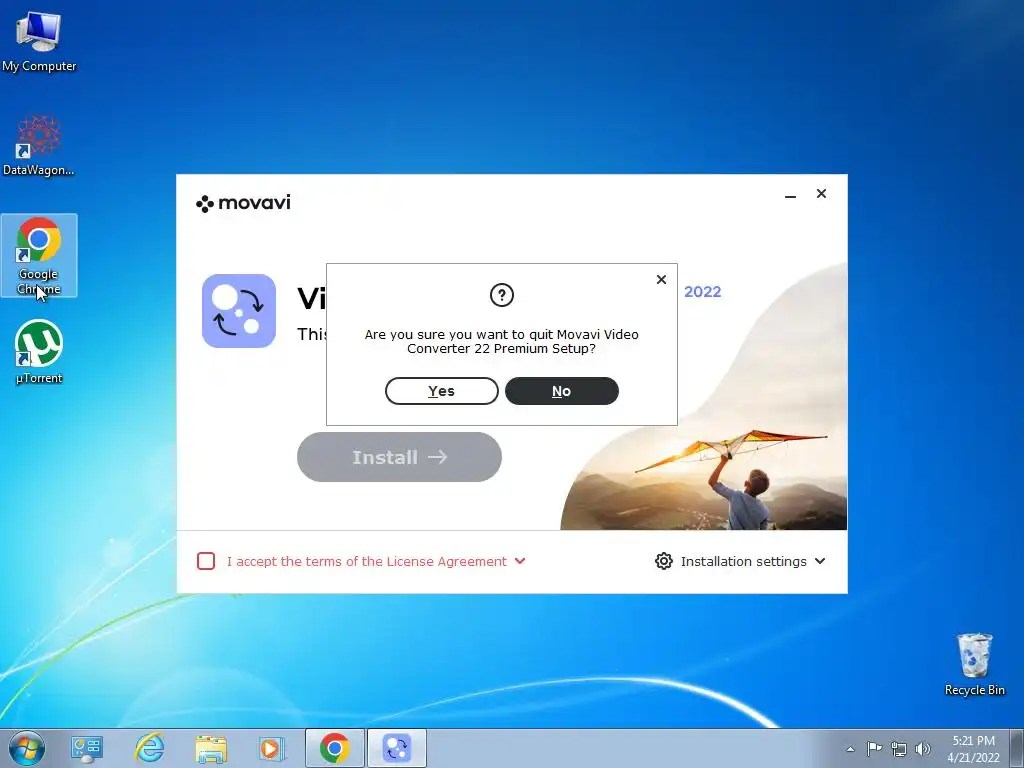Open the Windows Start menu orb

27,748
